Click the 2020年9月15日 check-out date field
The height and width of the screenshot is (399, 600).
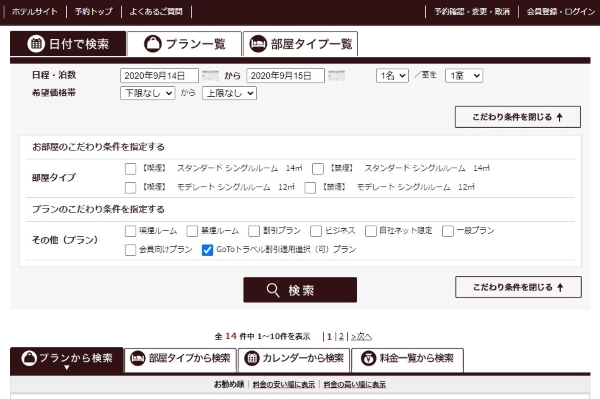[285, 76]
